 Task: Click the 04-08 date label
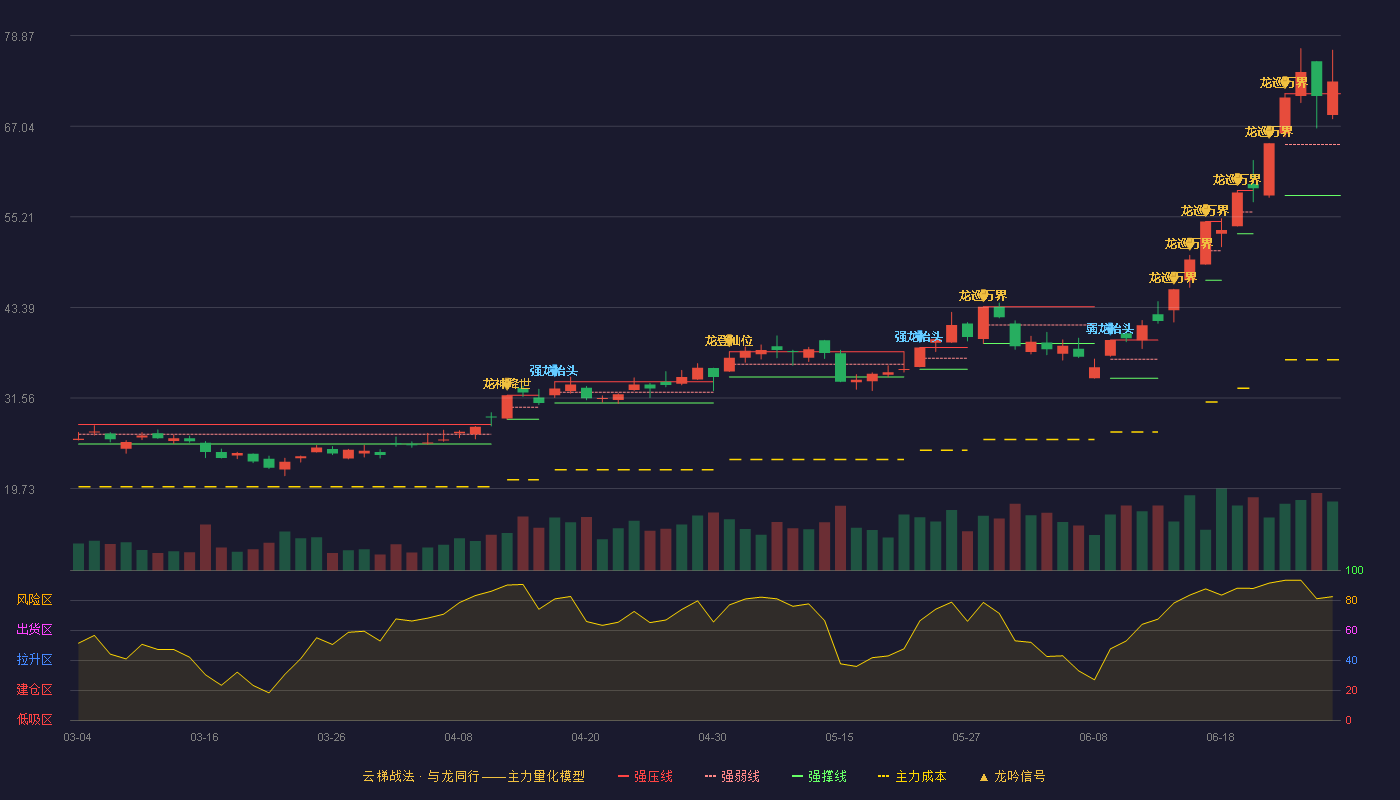tap(458, 737)
